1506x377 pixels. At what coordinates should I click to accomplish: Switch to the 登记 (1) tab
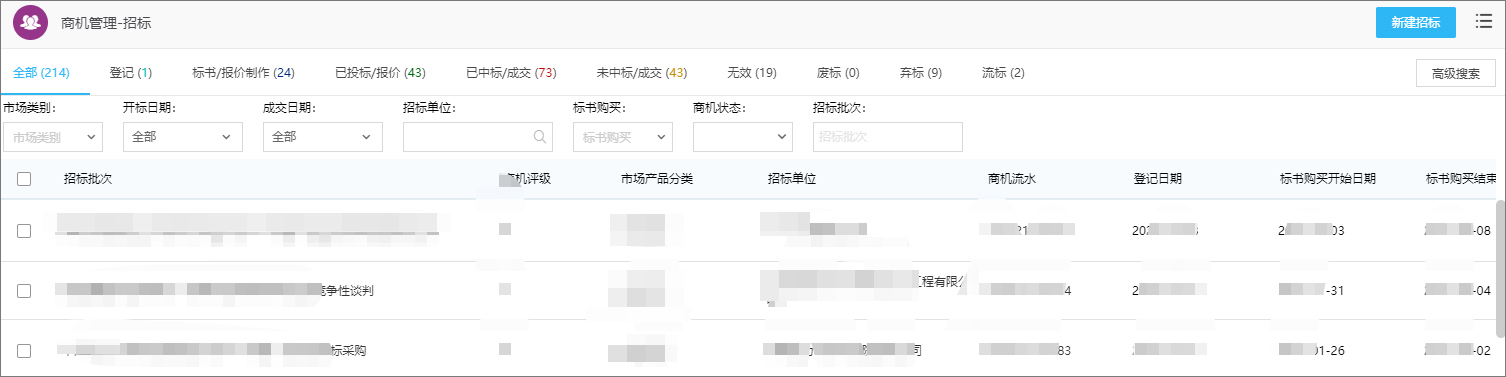click(x=131, y=73)
